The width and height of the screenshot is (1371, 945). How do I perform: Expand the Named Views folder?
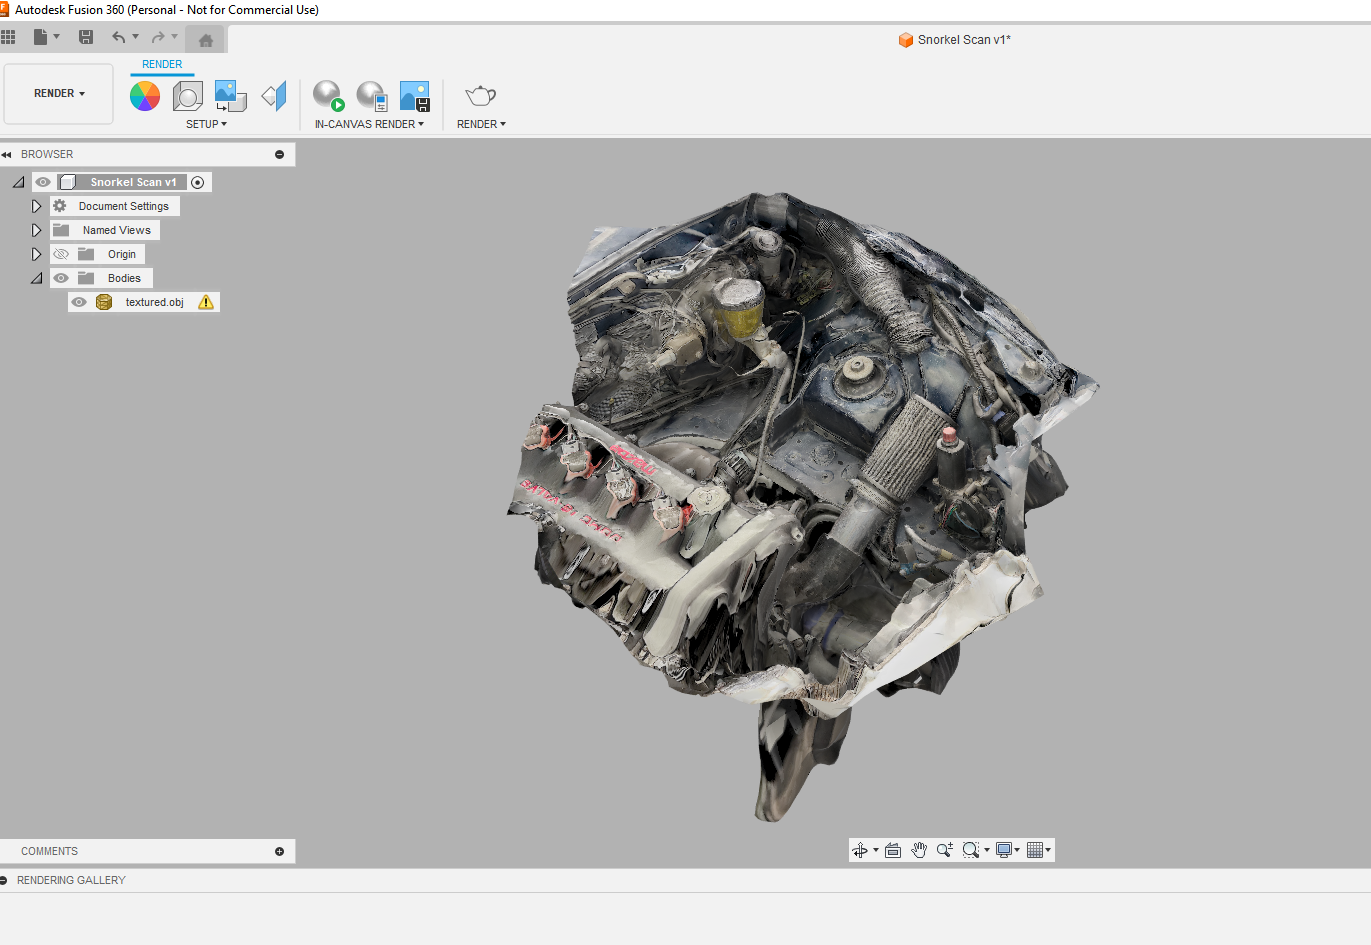[37, 229]
